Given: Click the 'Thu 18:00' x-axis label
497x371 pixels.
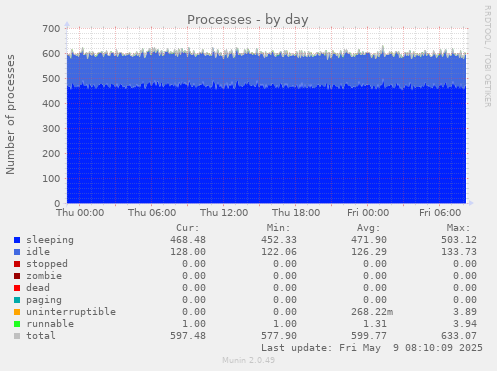Looking at the screenshot, I should [x=296, y=213].
